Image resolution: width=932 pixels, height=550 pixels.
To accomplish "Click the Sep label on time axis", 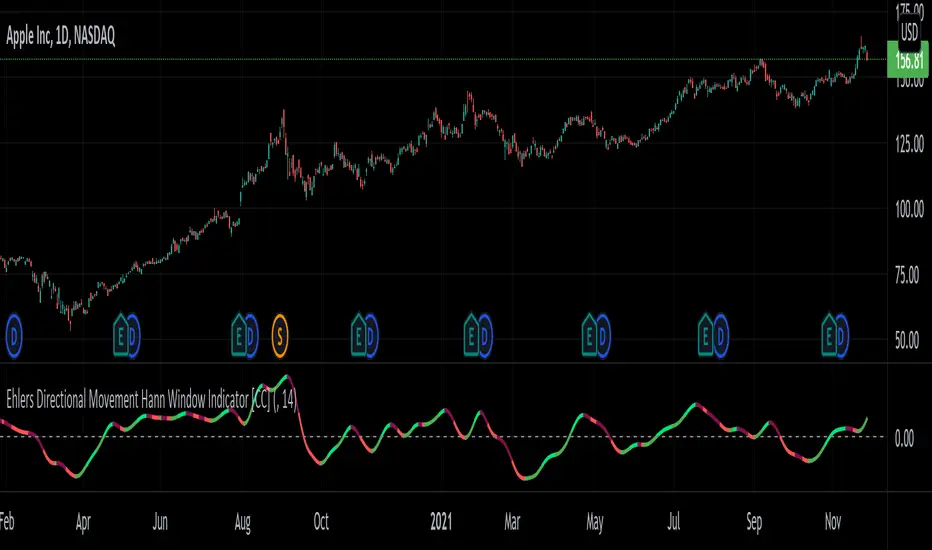I will [x=754, y=522].
